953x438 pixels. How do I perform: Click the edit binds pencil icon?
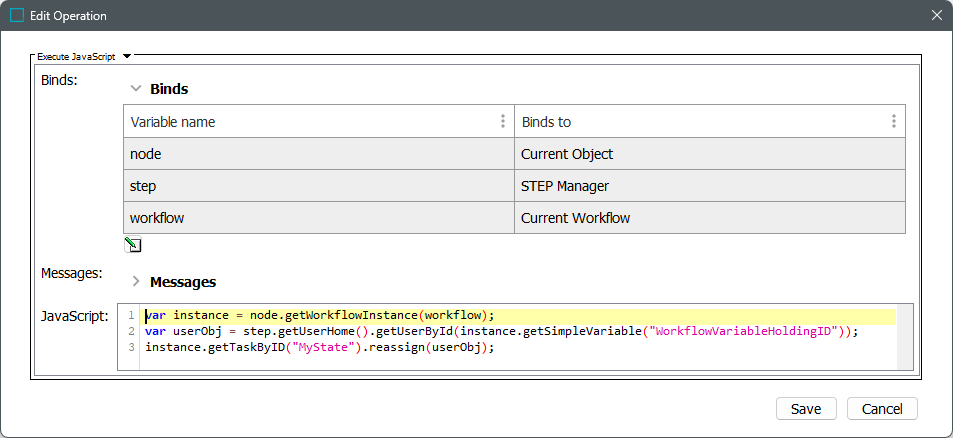133,245
